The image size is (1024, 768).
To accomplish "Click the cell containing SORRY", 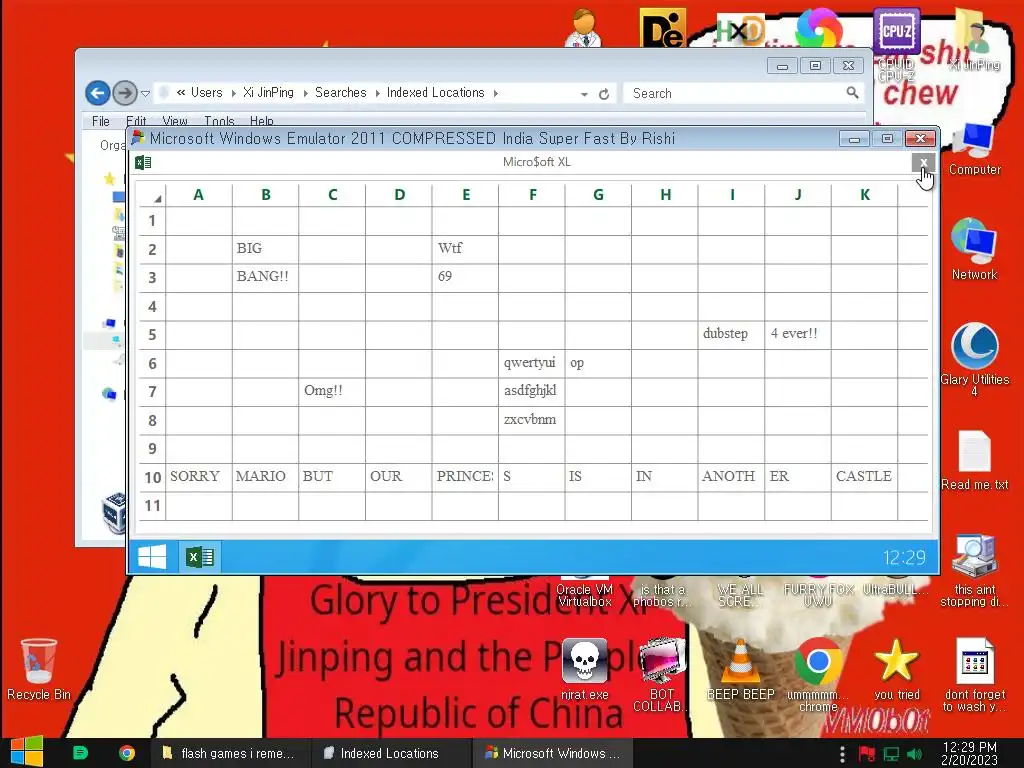I will 199,477.
